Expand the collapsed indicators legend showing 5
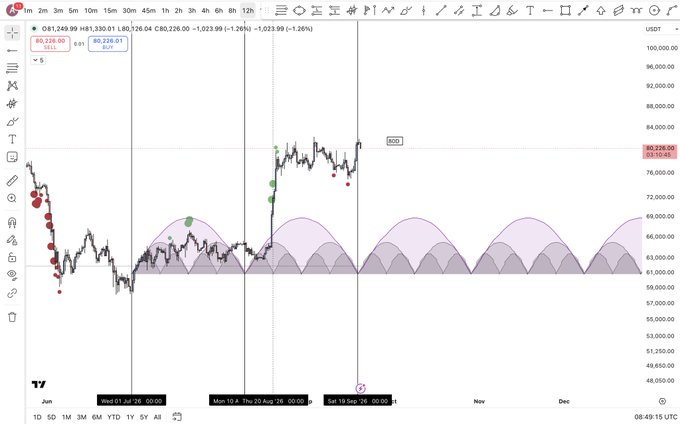680x424 pixels. click(x=38, y=60)
